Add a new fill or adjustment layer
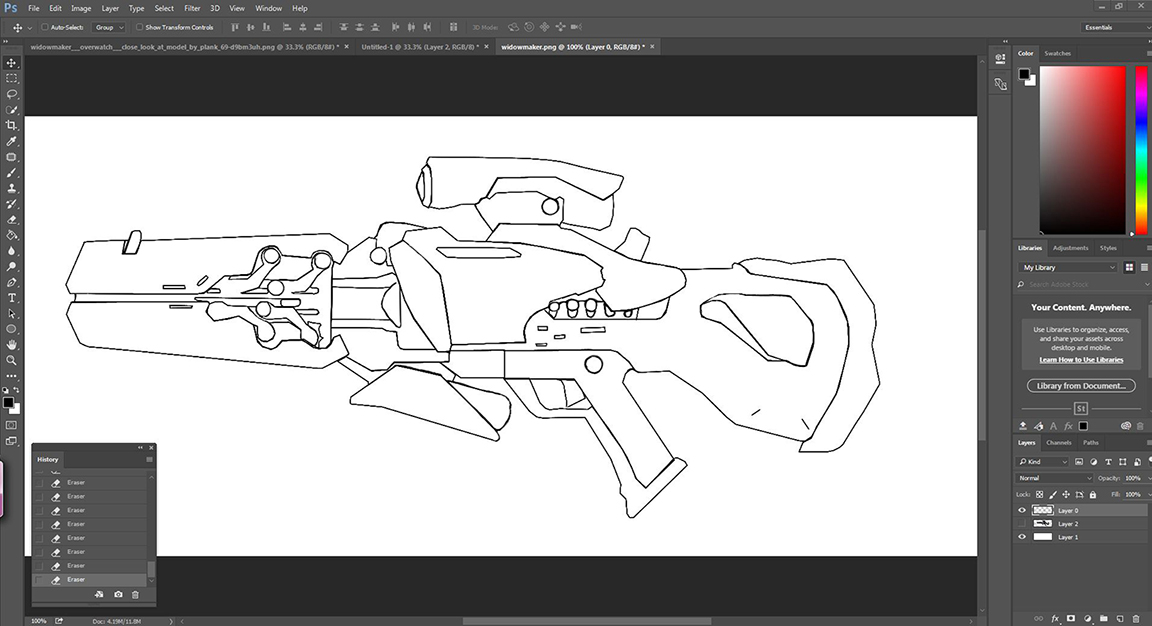 [x=1087, y=619]
